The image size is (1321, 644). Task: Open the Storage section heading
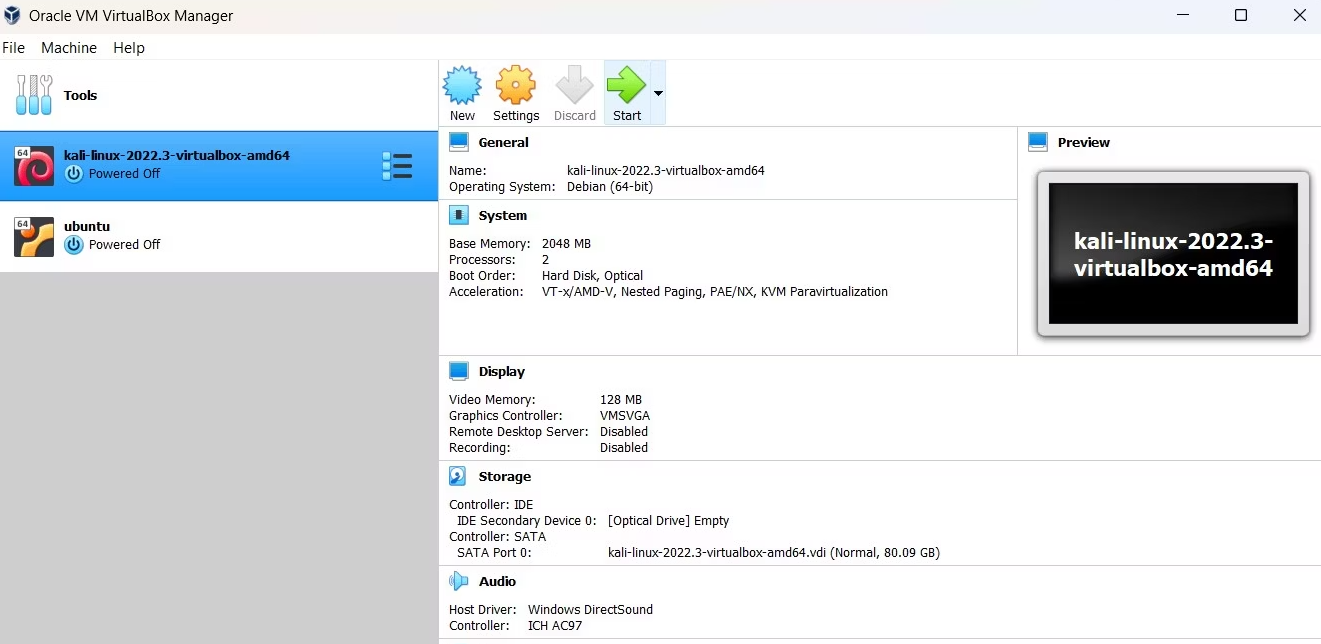tap(504, 476)
